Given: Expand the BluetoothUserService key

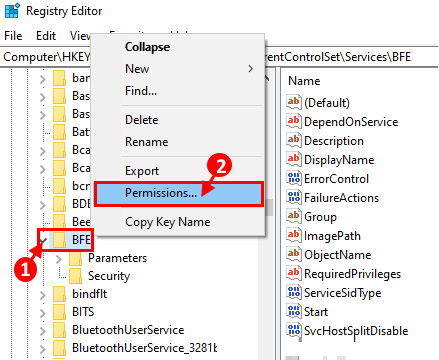Looking at the screenshot, I should coord(43,331).
